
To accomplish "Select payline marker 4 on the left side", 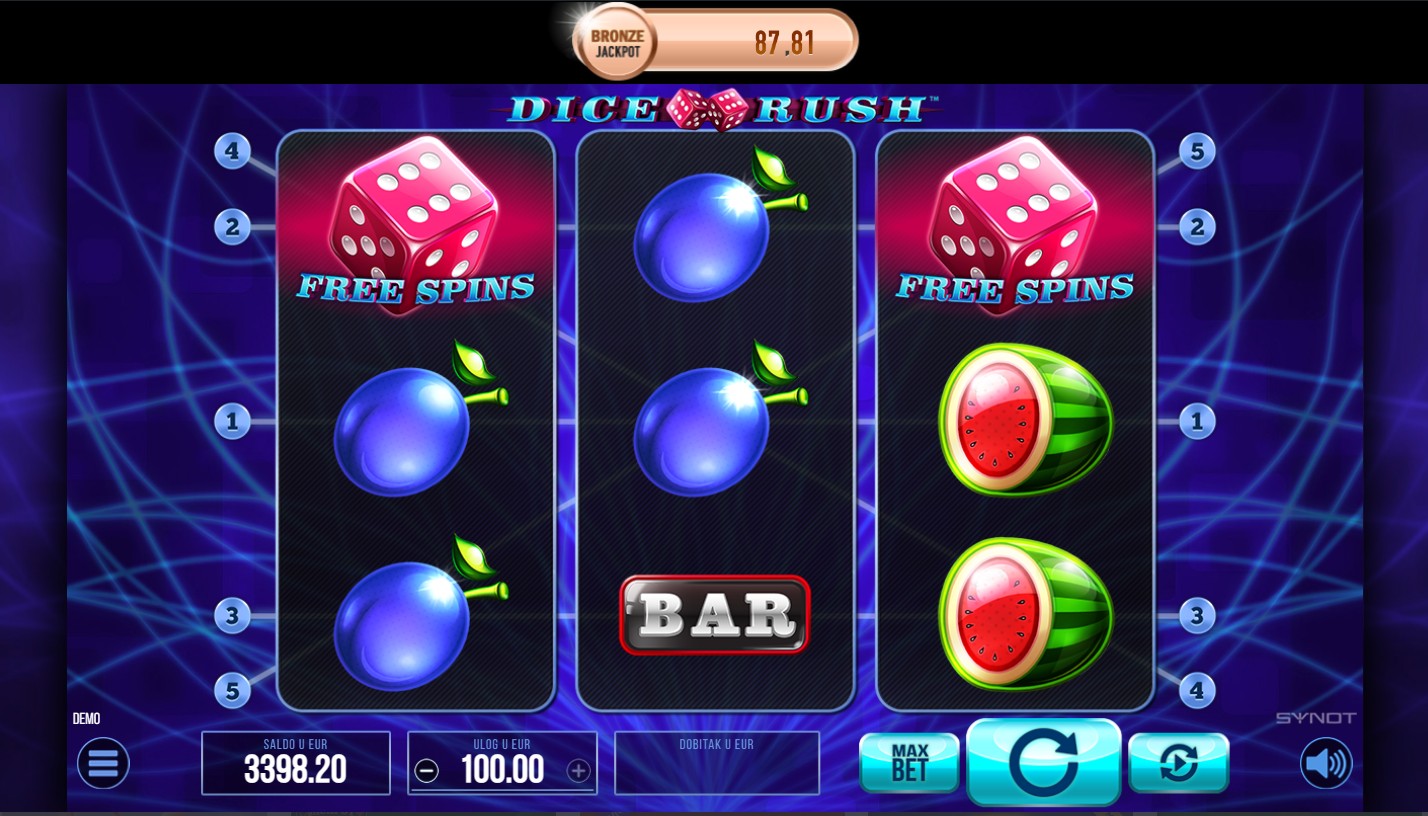I will point(232,152).
